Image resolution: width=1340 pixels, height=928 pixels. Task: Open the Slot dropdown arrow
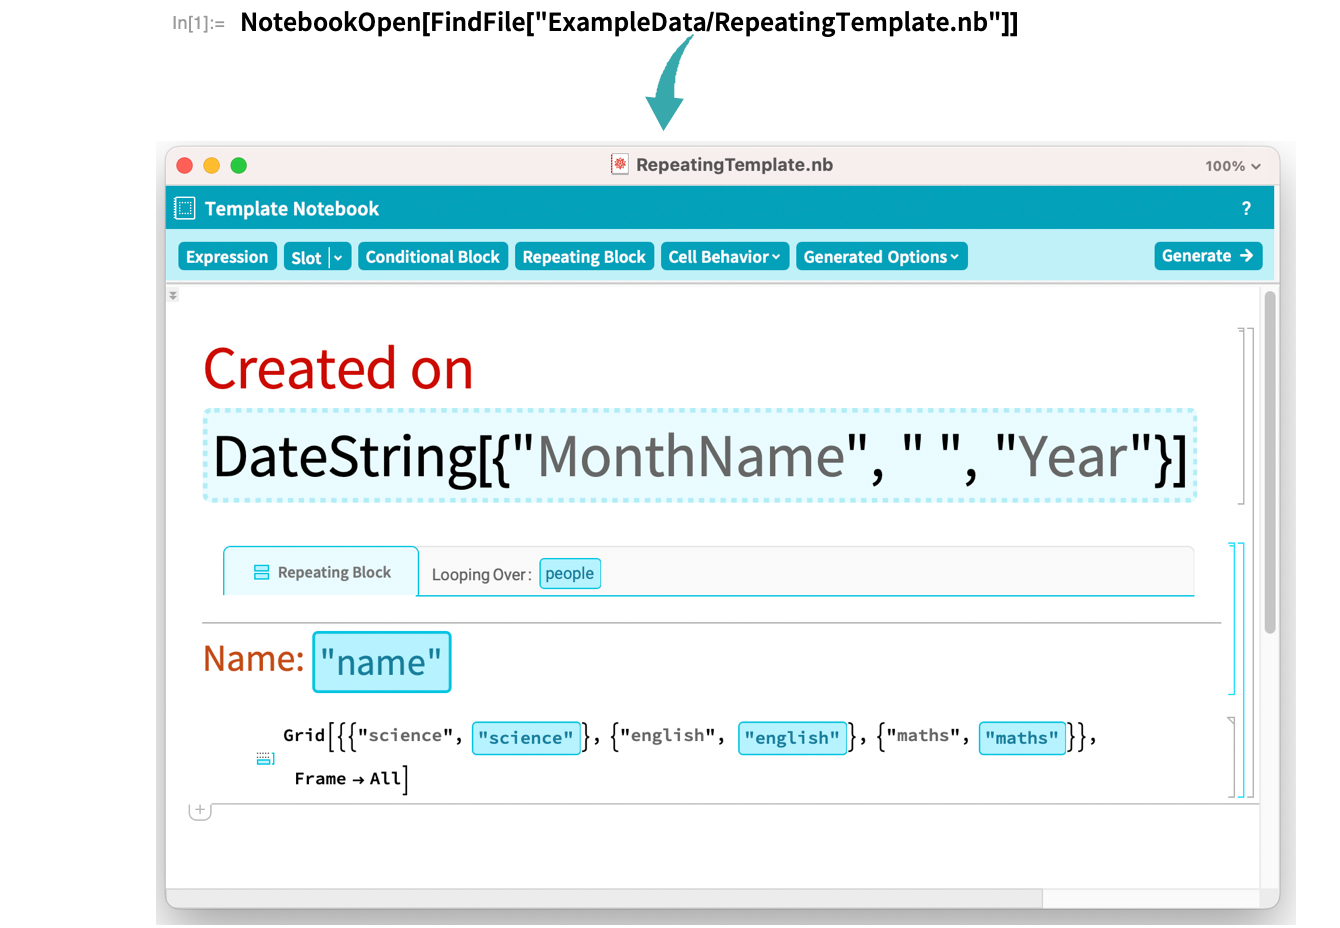click(339, 257)
